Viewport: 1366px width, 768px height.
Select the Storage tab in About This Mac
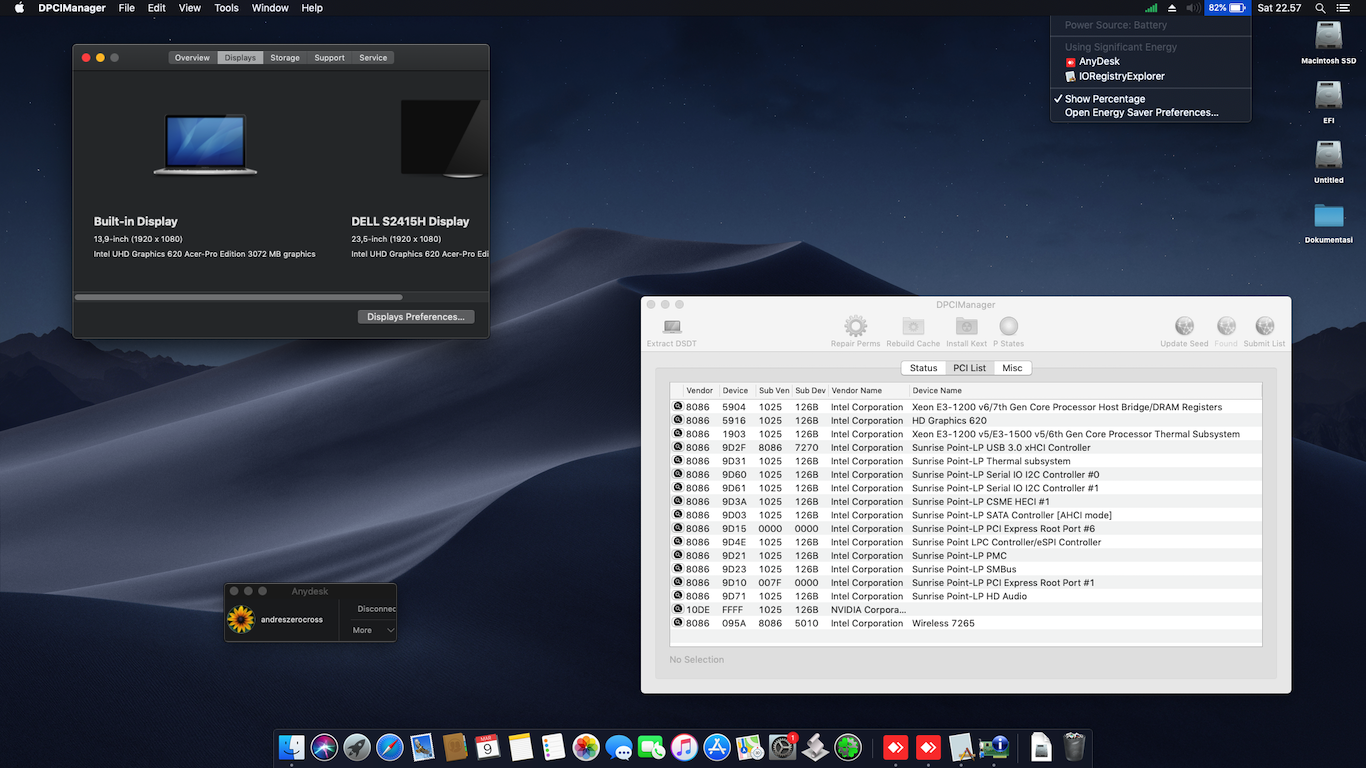tap(285, 58)
